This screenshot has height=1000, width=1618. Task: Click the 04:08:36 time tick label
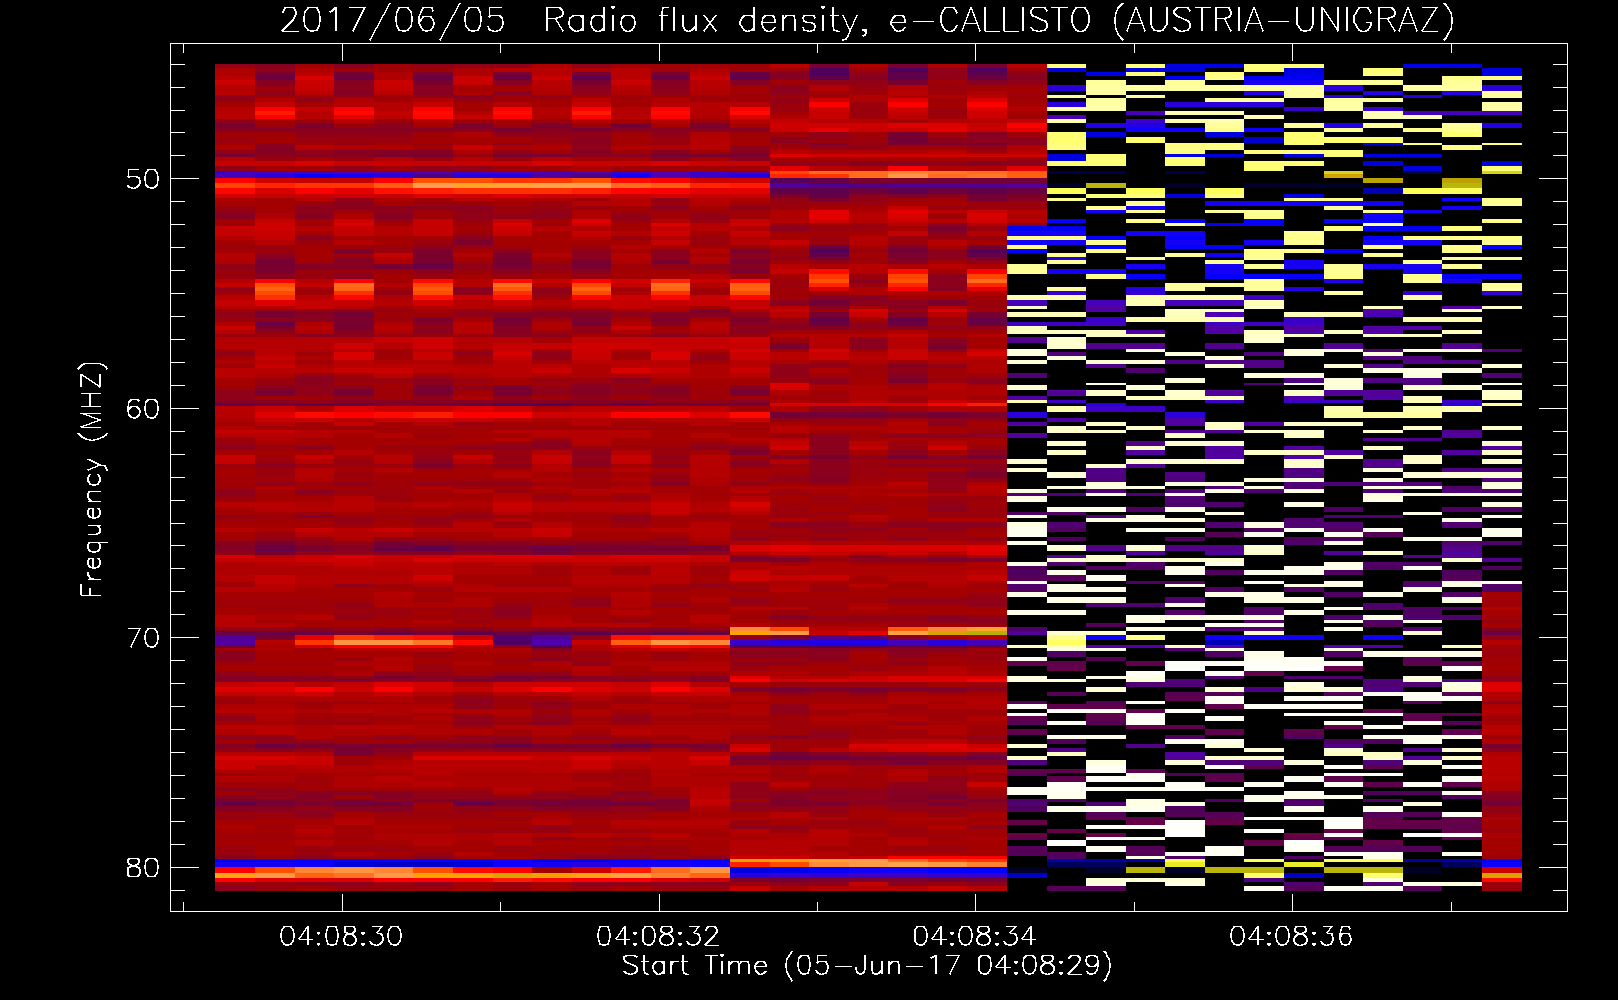coord(1291,936)
